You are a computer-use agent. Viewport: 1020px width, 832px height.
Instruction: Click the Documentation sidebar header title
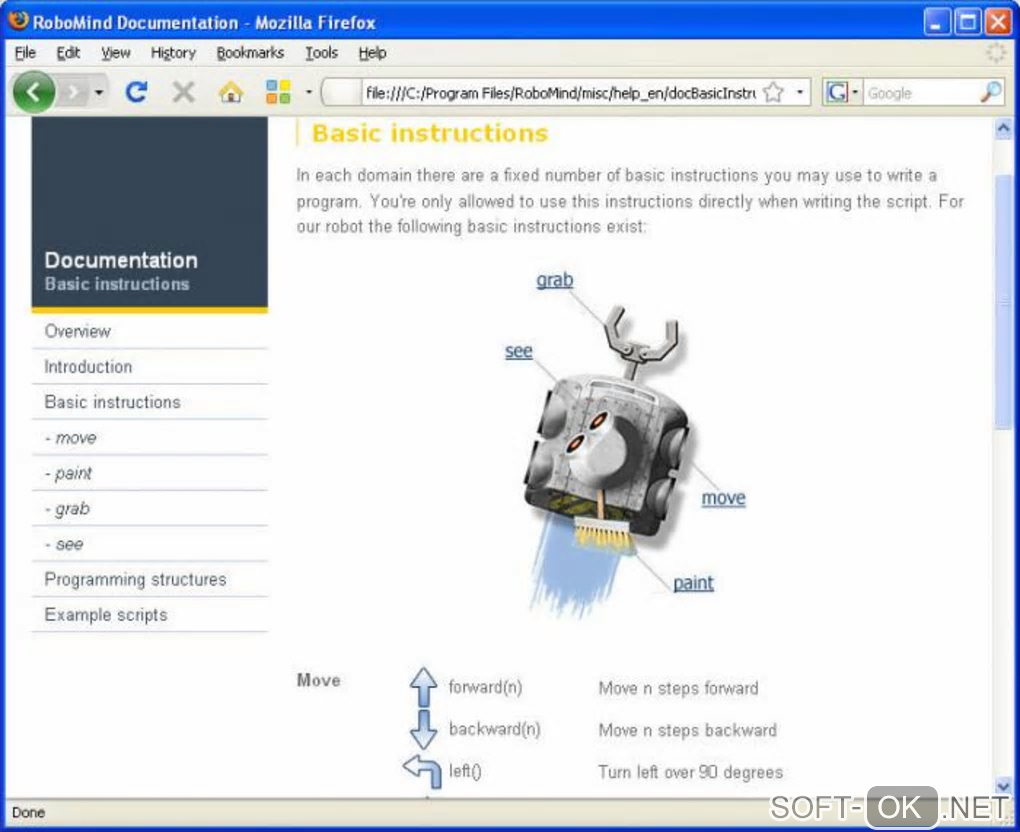point(121,260)
